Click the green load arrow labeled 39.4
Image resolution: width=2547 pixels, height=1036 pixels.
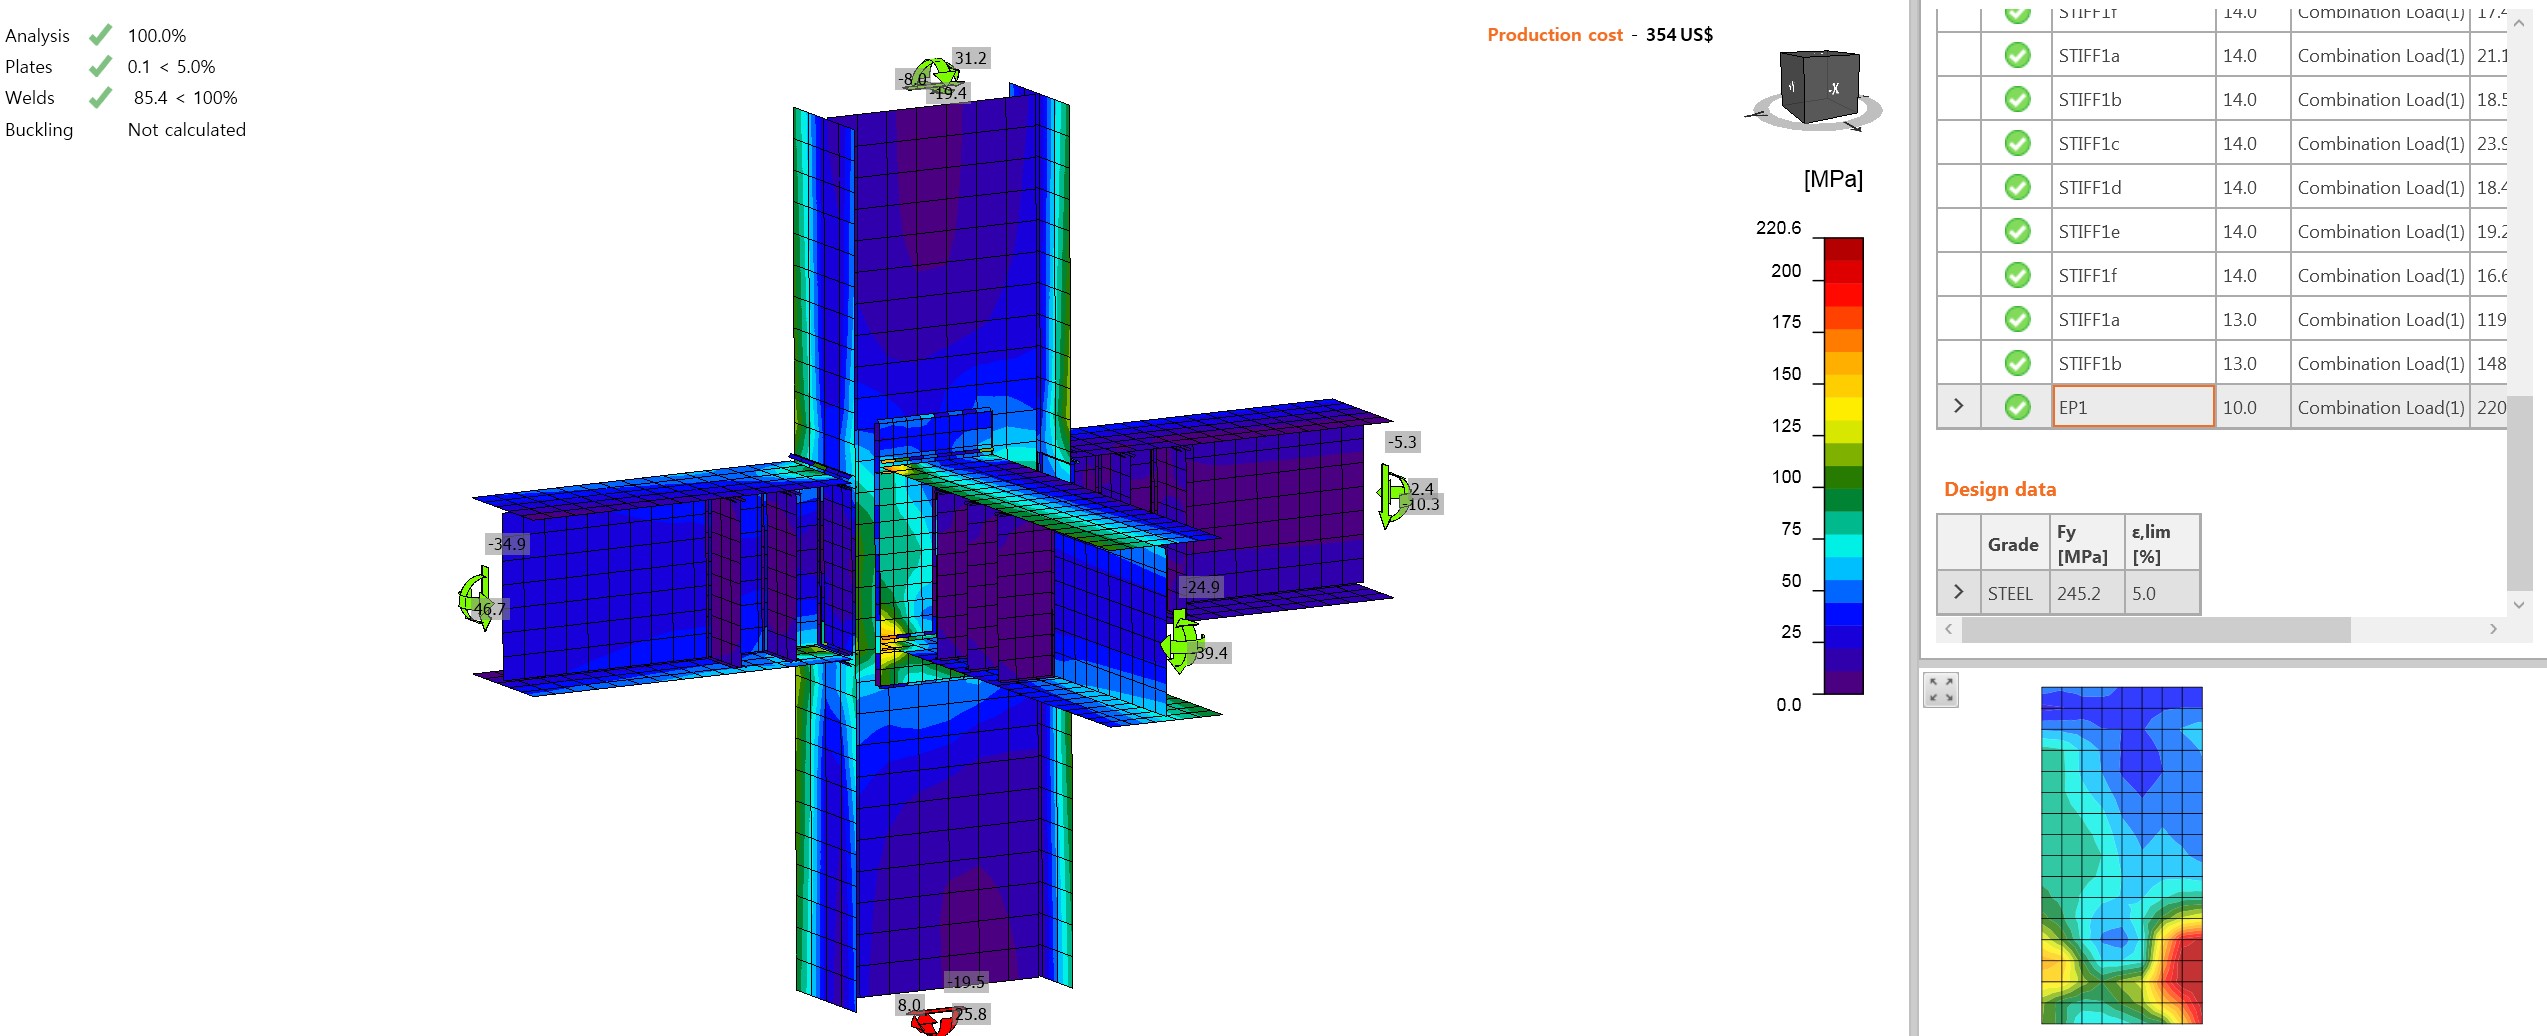click(x=1180, y=642)
